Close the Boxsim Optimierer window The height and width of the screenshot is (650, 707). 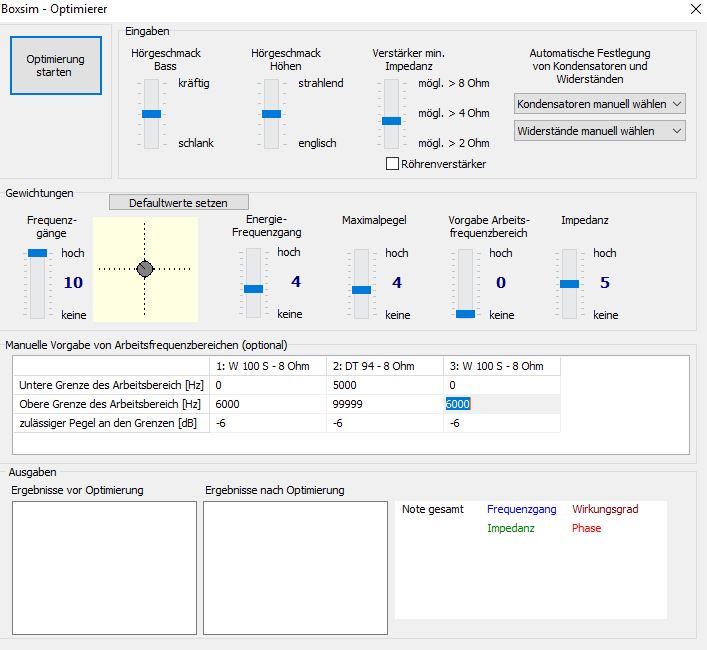[695, 8]
